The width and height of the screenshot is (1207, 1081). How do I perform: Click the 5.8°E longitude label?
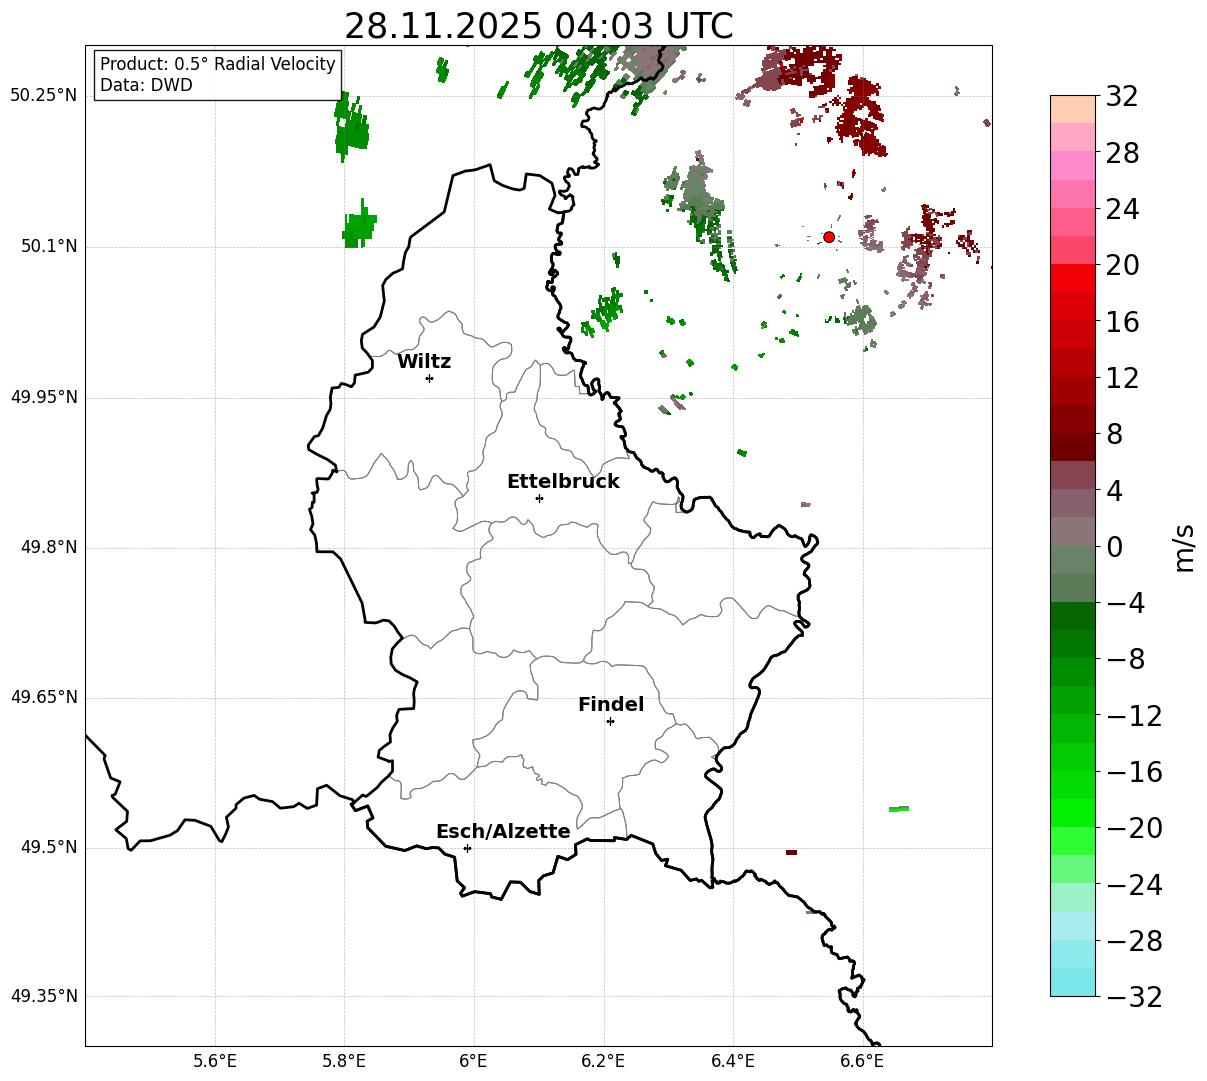click(345, 1061)
